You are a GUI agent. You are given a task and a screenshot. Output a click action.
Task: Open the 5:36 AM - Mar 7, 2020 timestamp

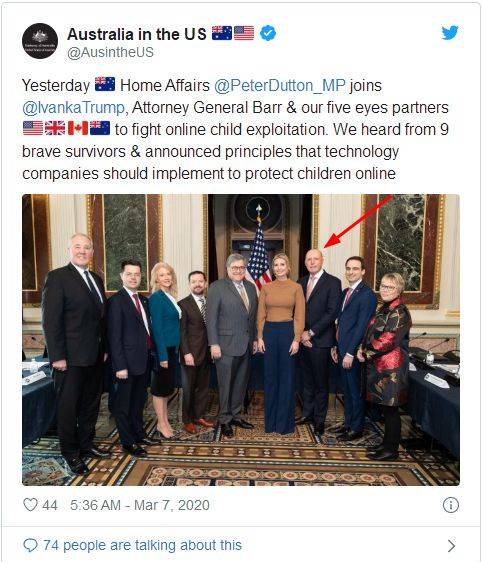[140, 505]
